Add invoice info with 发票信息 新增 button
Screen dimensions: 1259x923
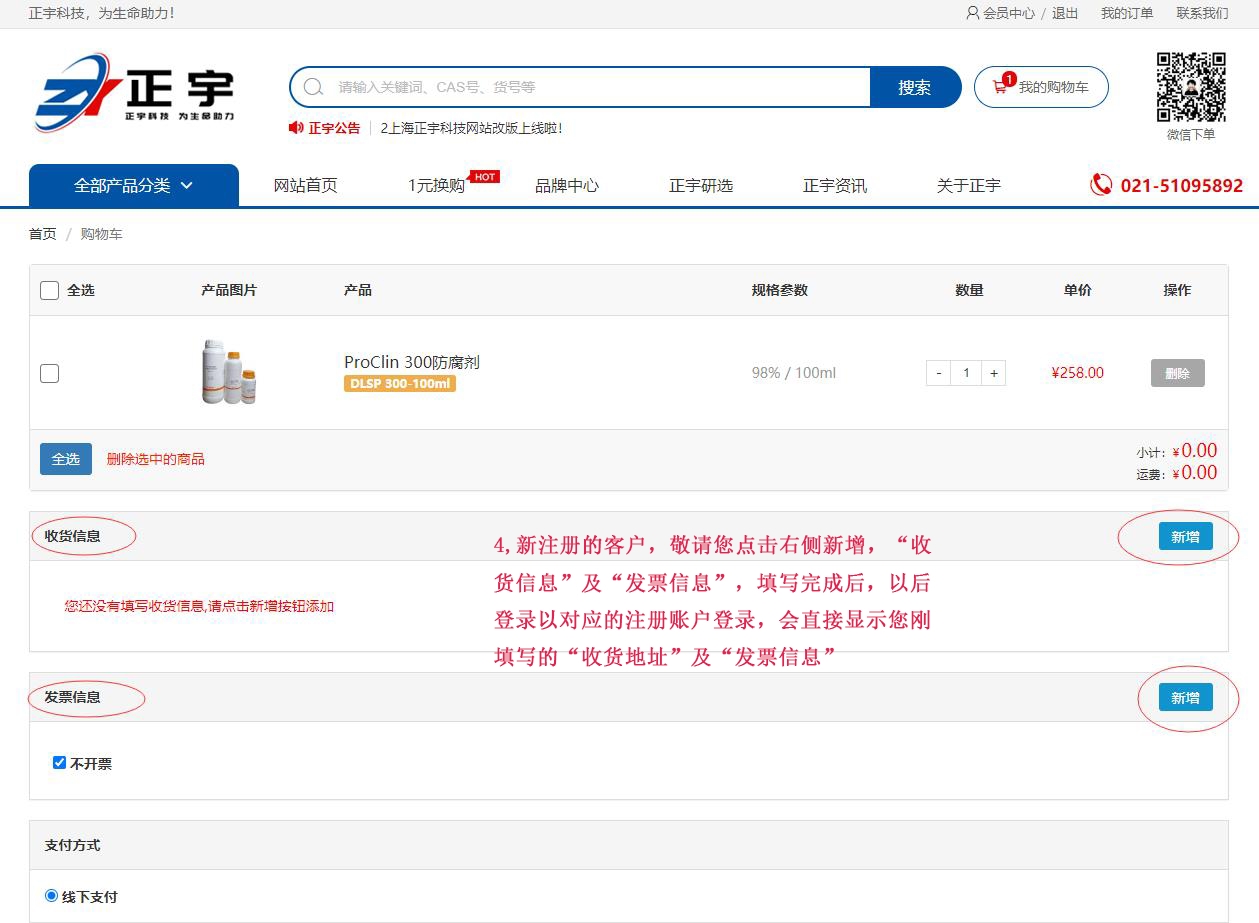coord(1186,698)
